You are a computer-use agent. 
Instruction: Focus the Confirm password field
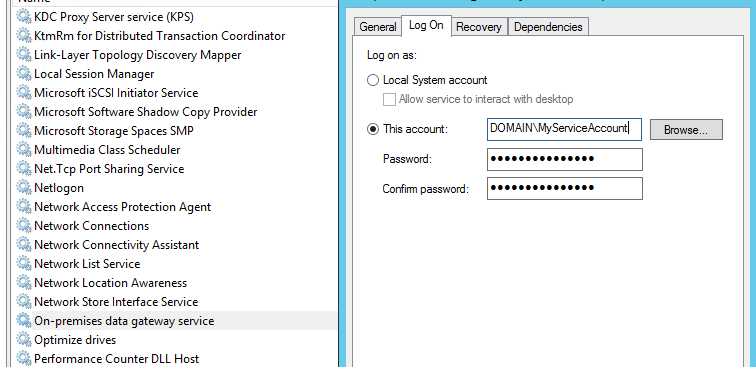coord(565,188)
